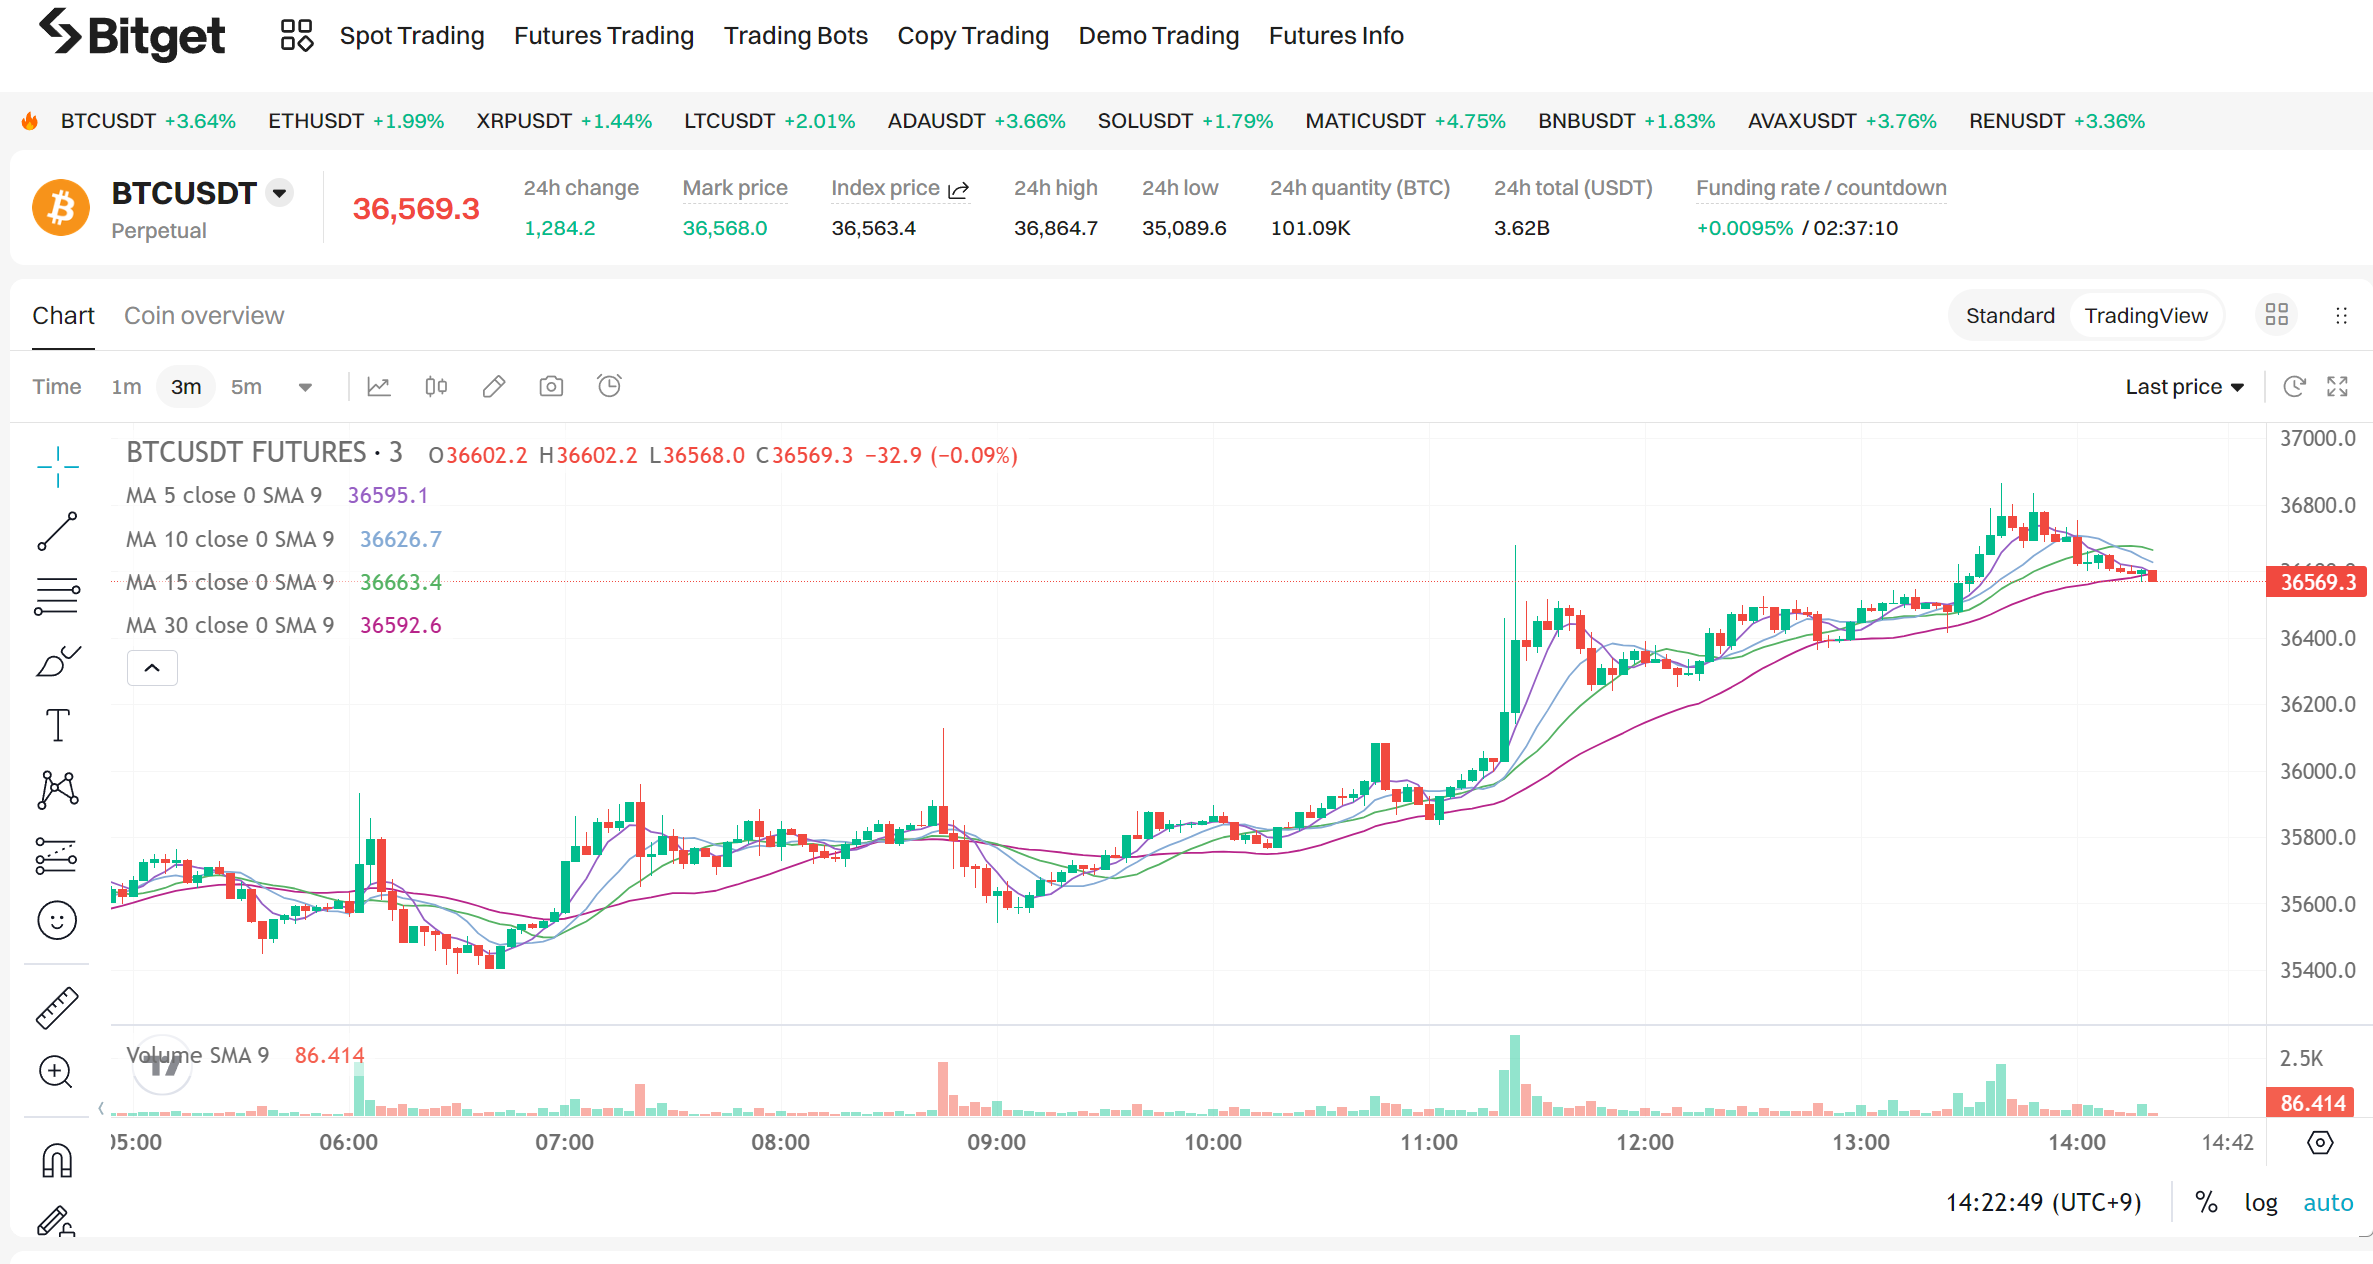Screen dimensions: 2373x1264
Task: Select the XABCD pattern tool
Action: 58,789
